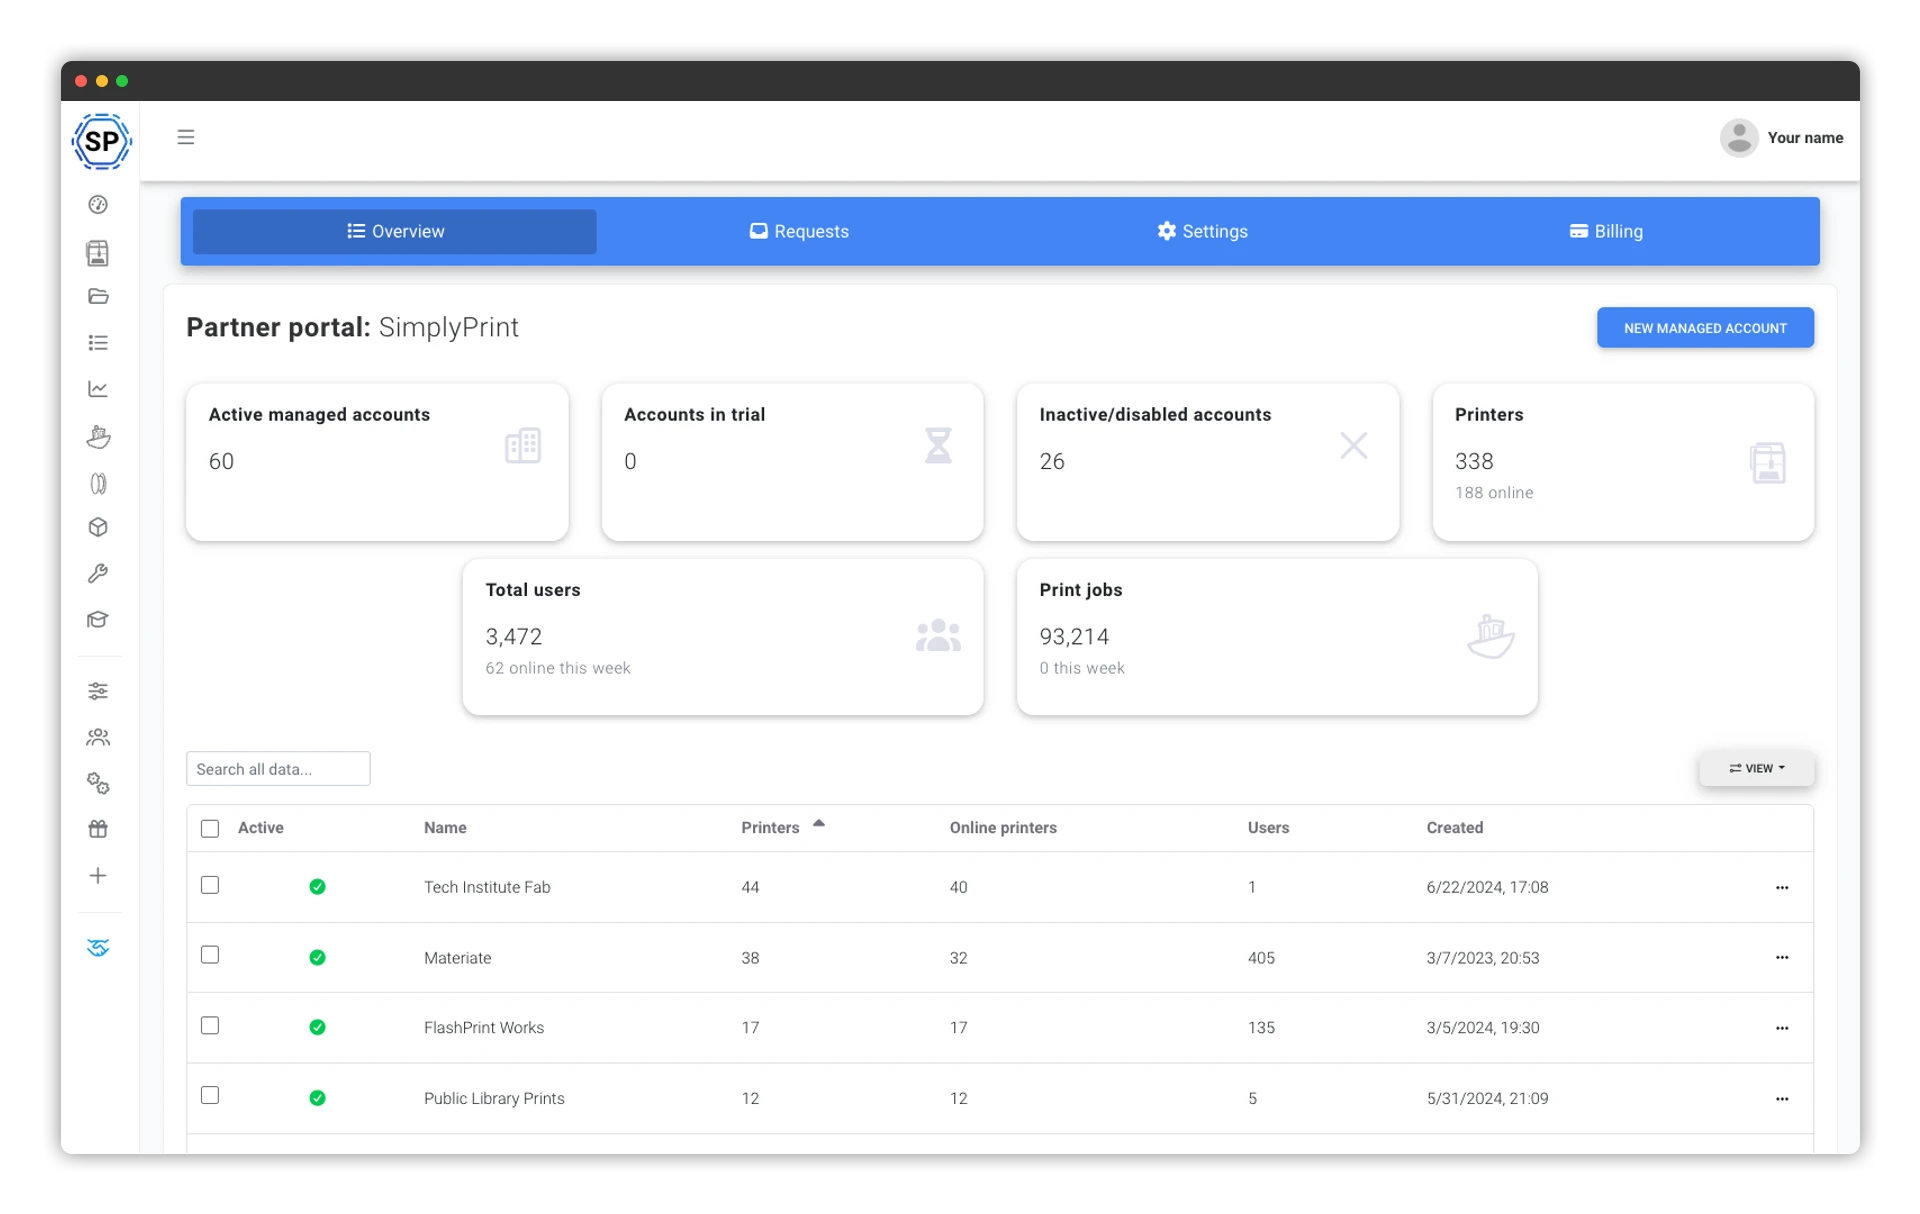Open the sliders settings icon in sidebar
1920x1214 pixels.
click(98, 691)
